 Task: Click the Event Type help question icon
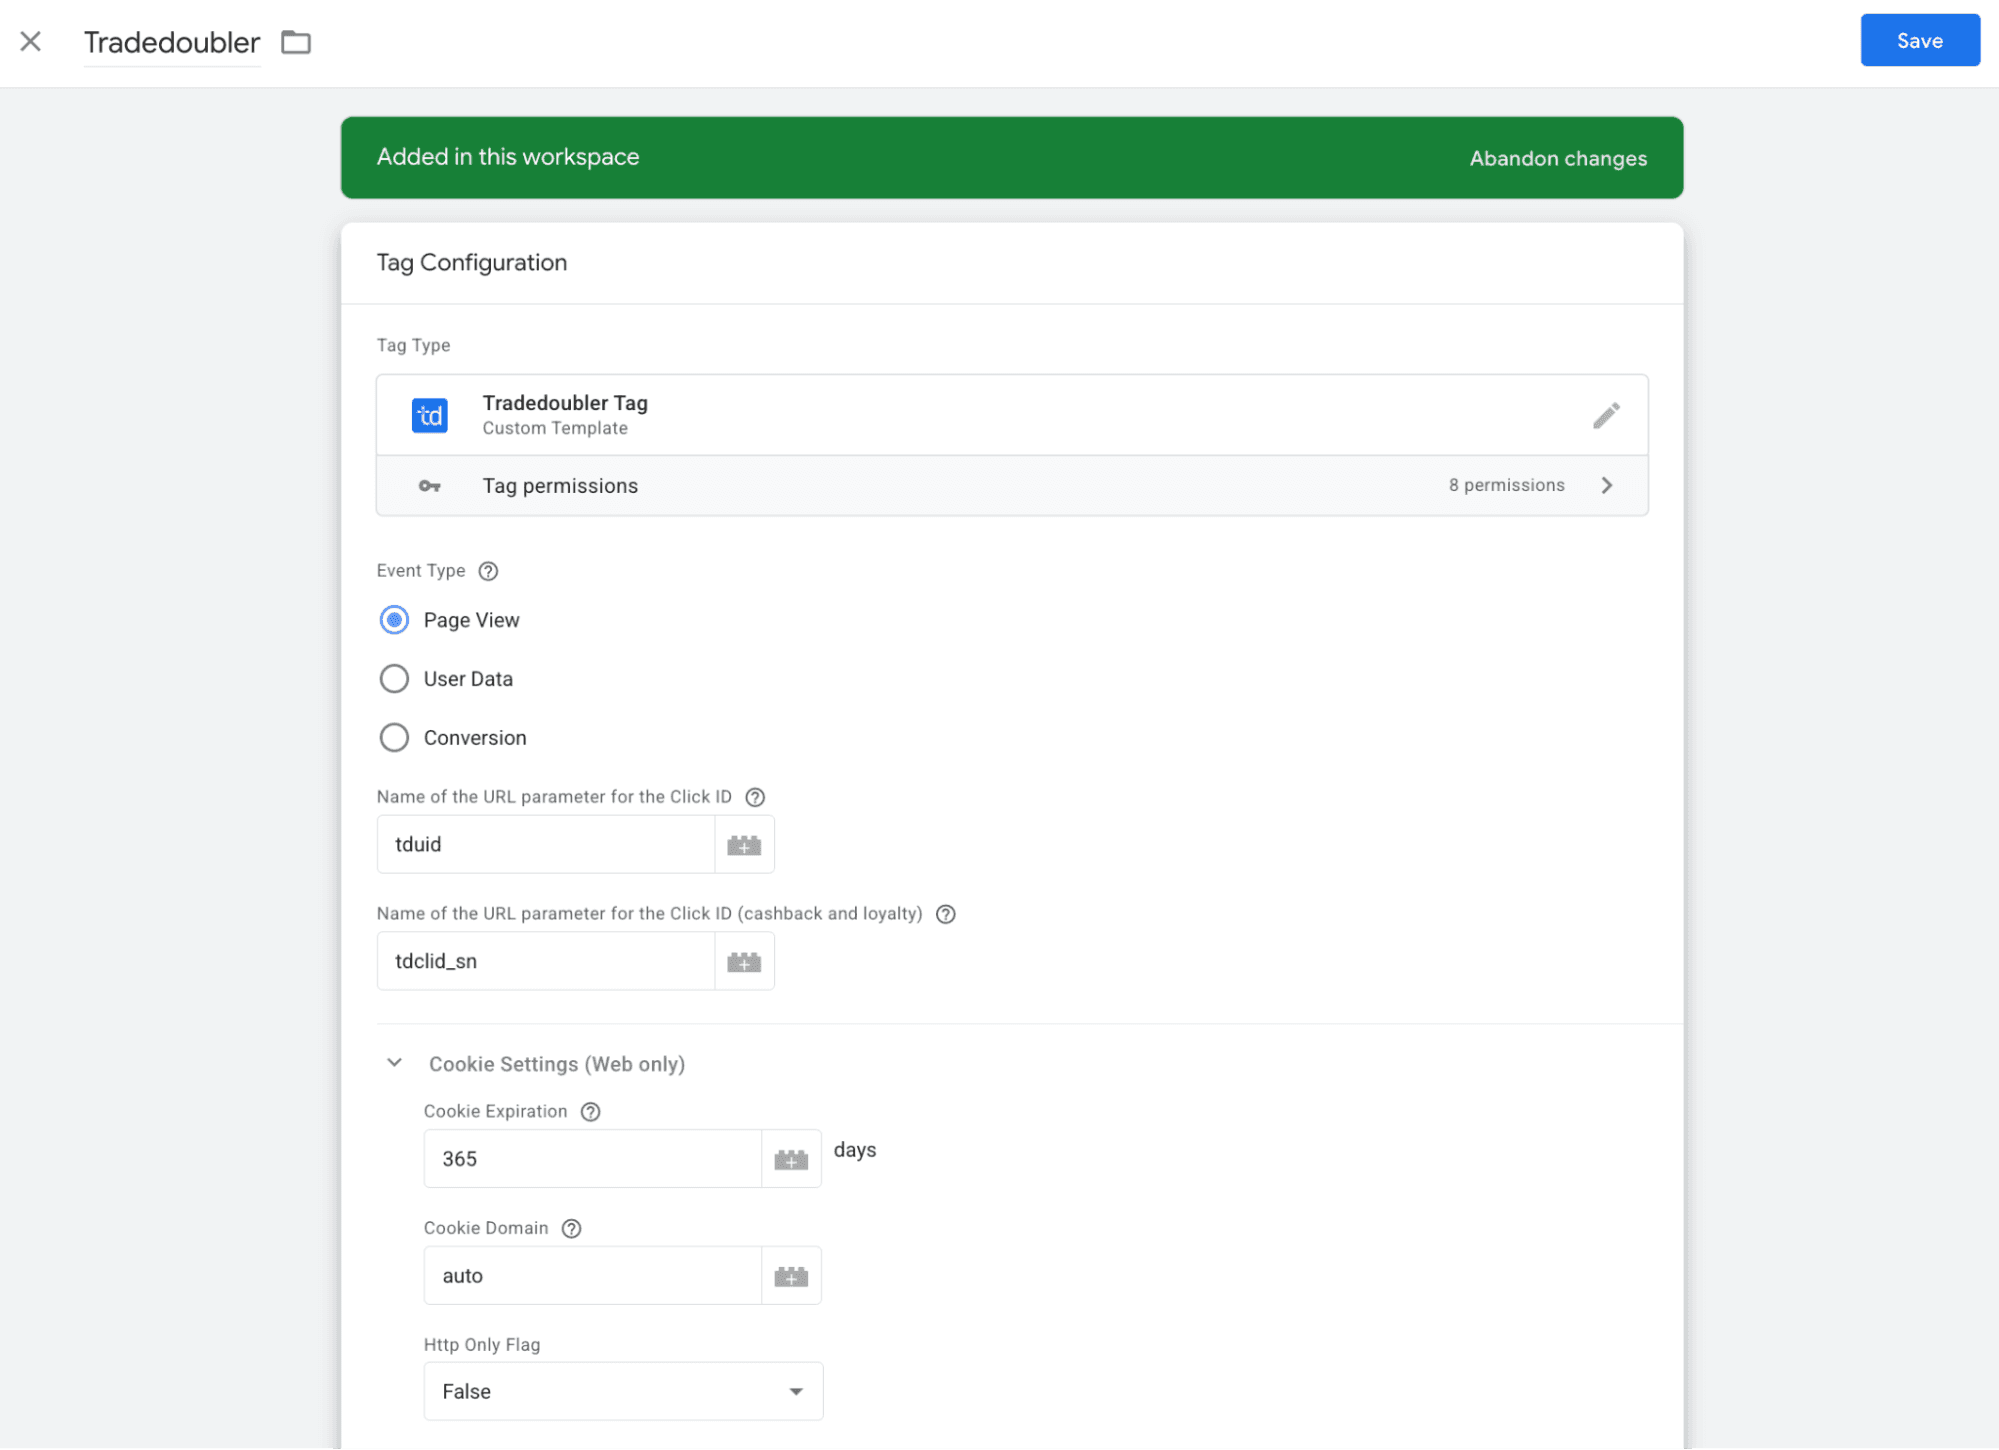click(488, 571)
